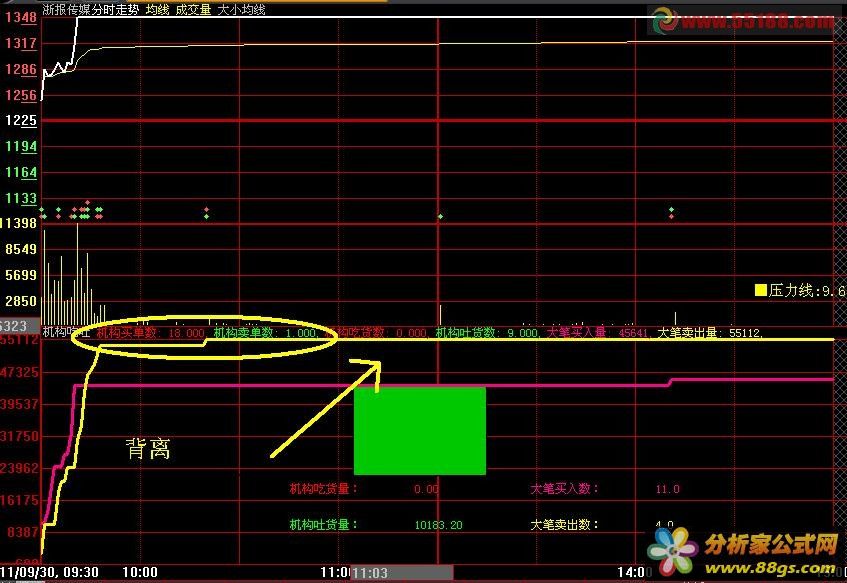Viewport: 847px width, 583px height.
Task: Select the large green rectangle annotation
Action: pos(420,431)
